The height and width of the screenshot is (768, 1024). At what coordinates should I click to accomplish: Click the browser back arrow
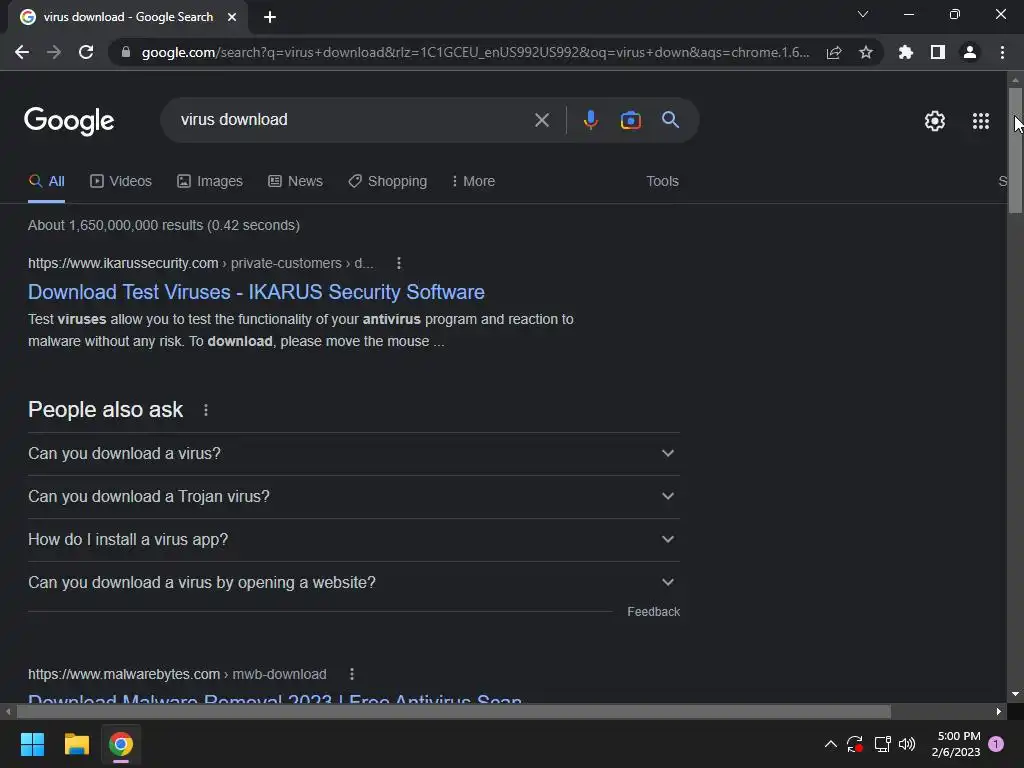[x=22, y=52]
